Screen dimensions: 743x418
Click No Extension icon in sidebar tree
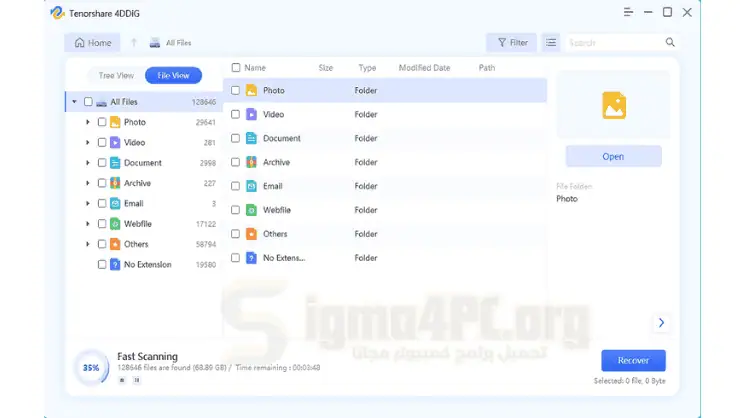coord(115,264)
